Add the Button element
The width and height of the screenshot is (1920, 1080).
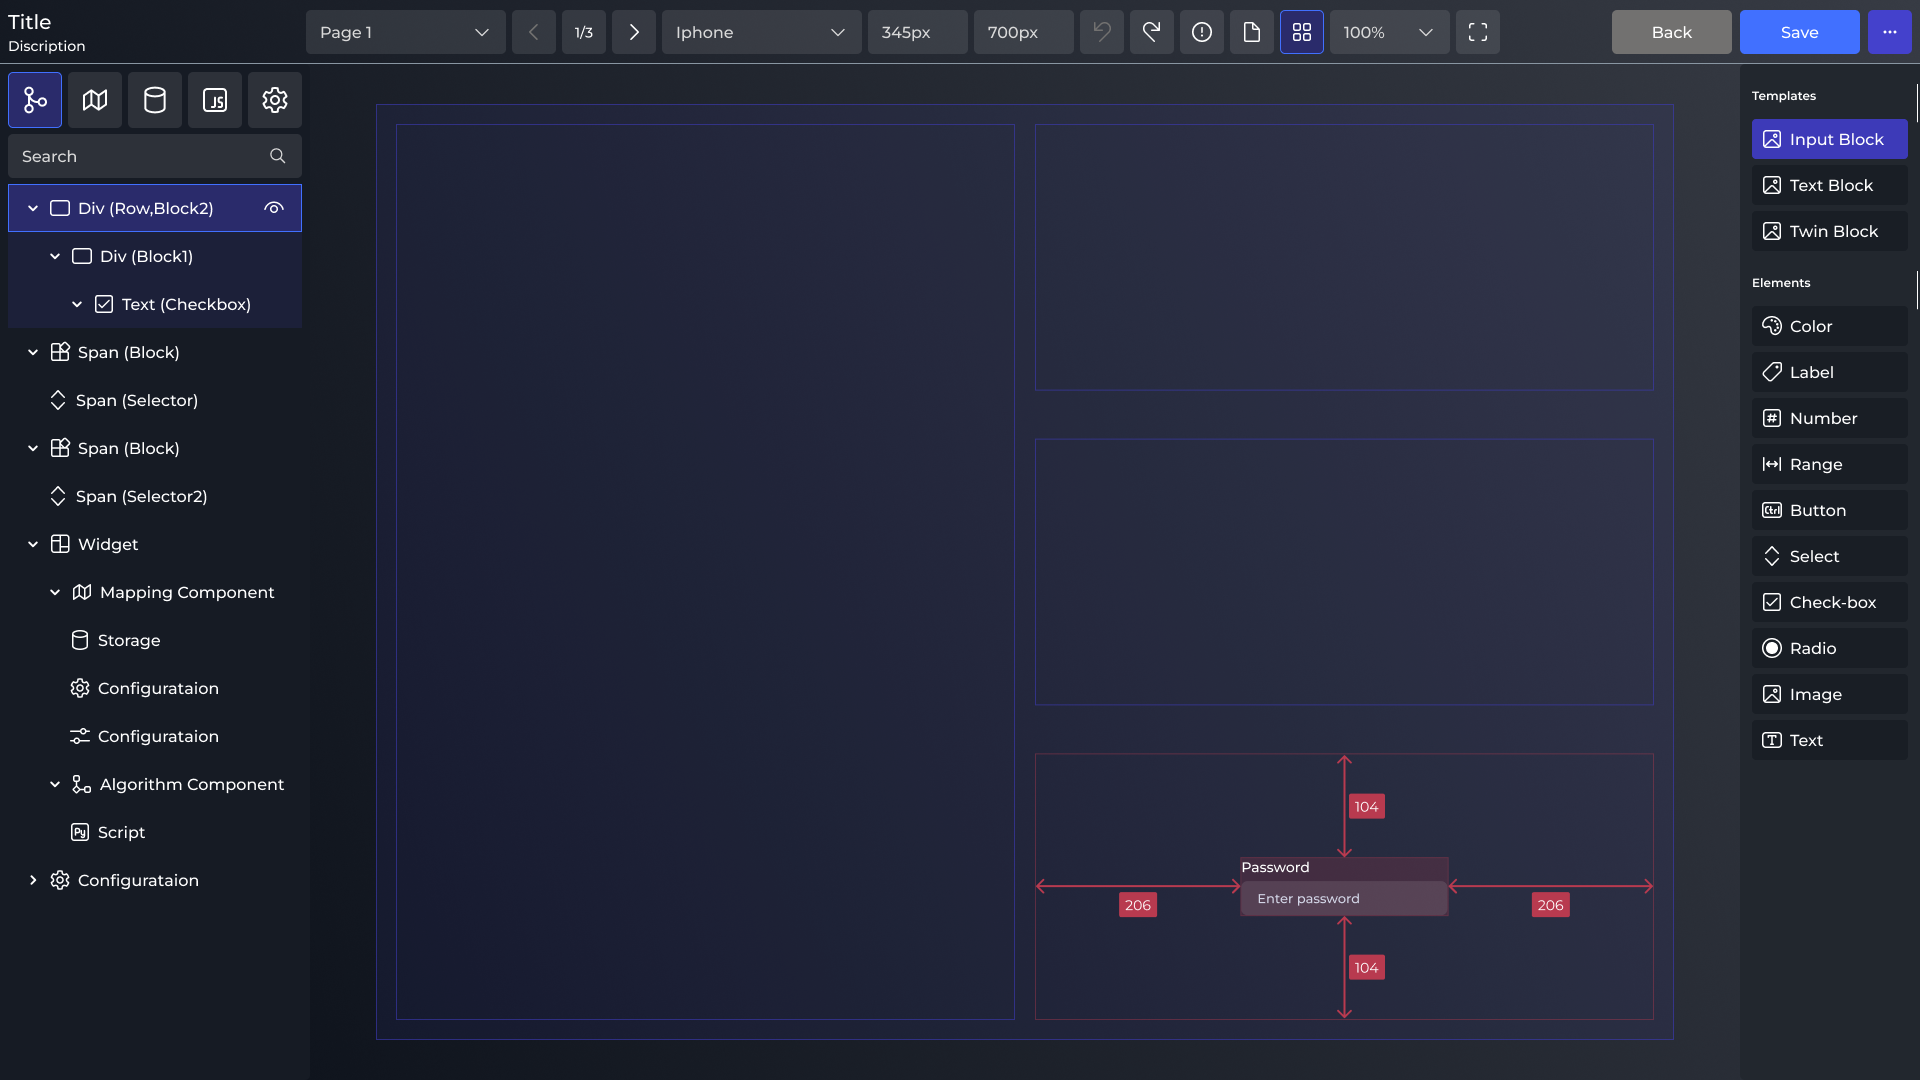pyautogui.click(x=1830, y=510)
